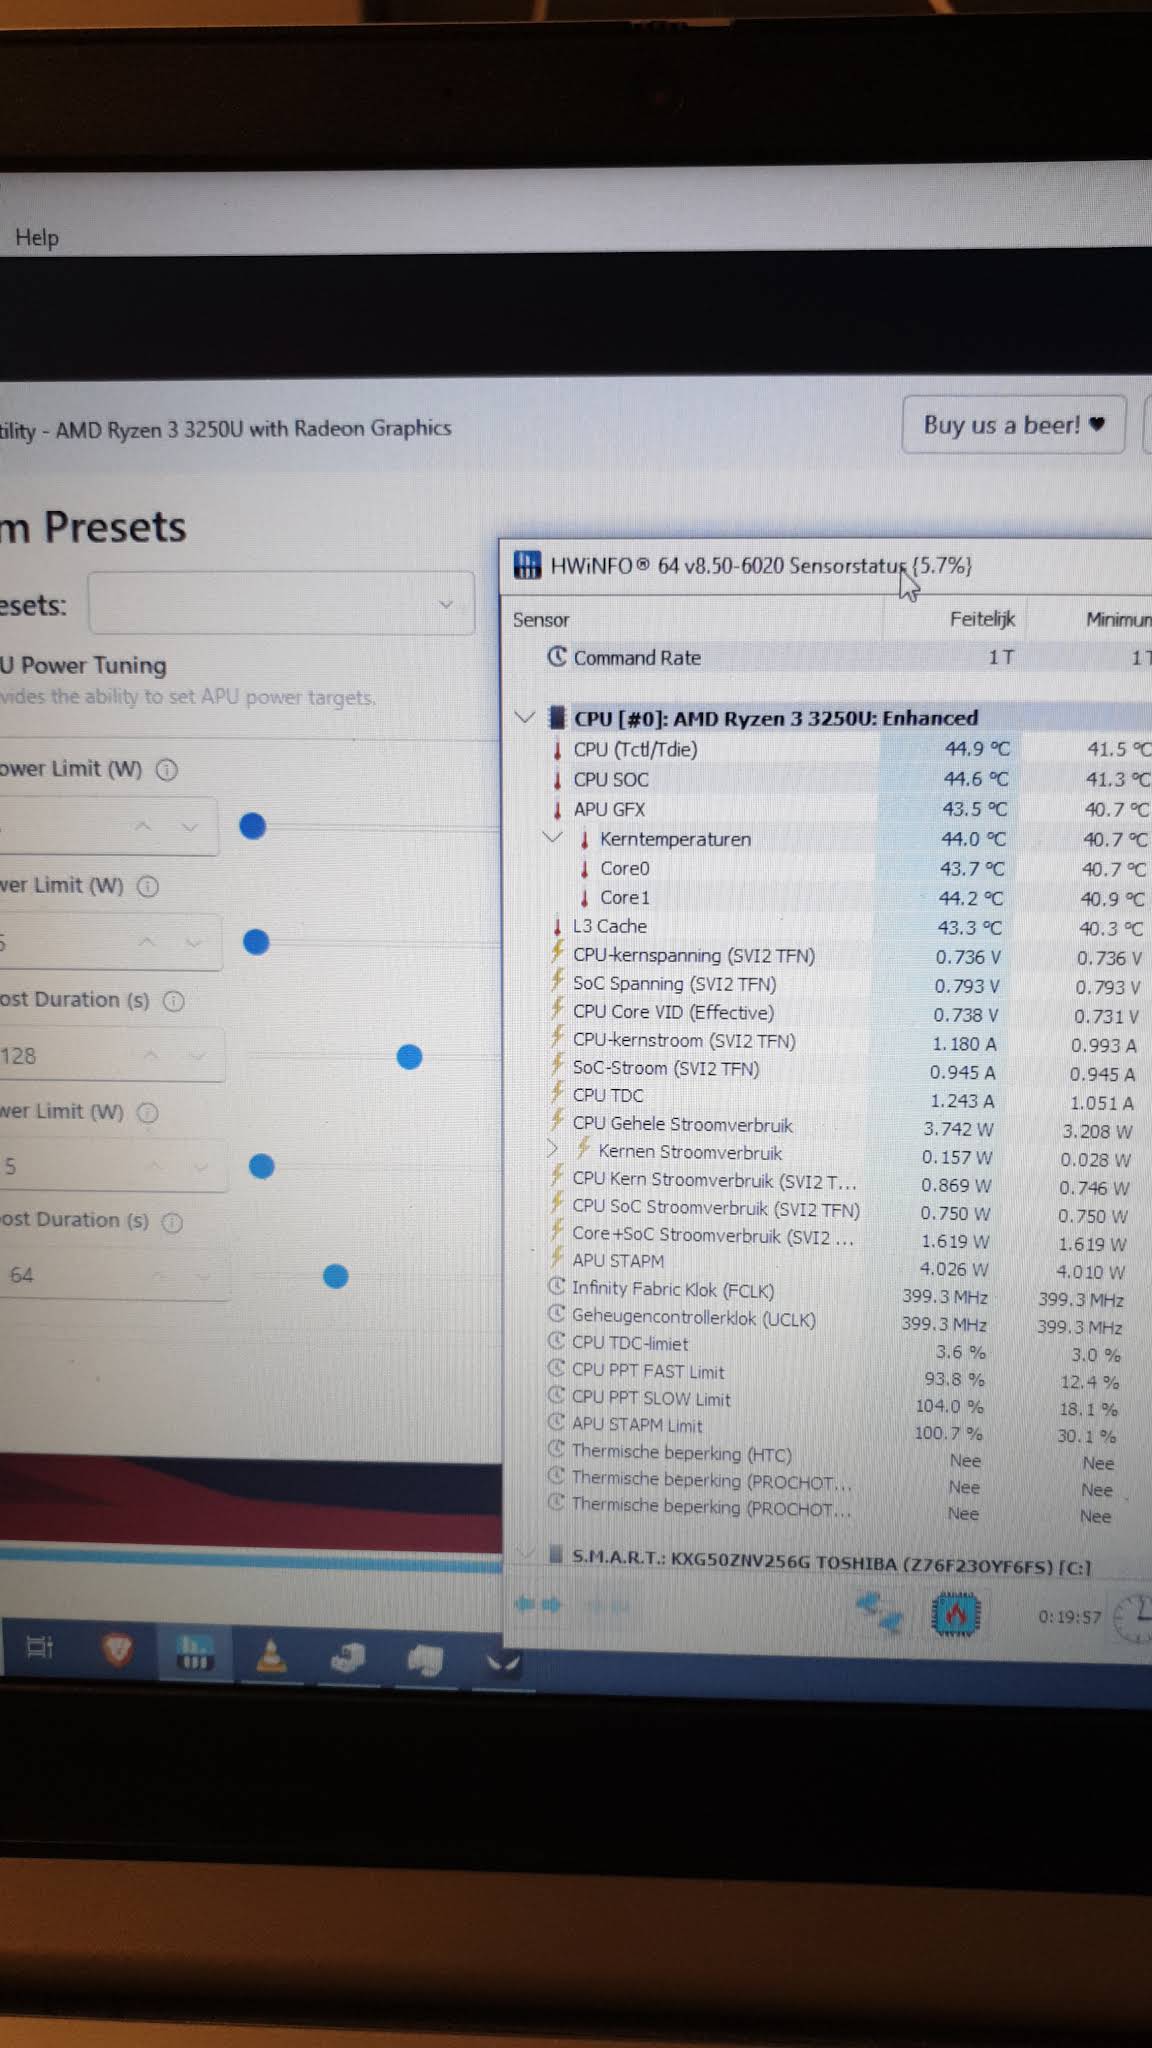Click the lightning icon on SoC Spanning row
The height and width of the screenshot is (2048, 1152).
coord(557,981)
